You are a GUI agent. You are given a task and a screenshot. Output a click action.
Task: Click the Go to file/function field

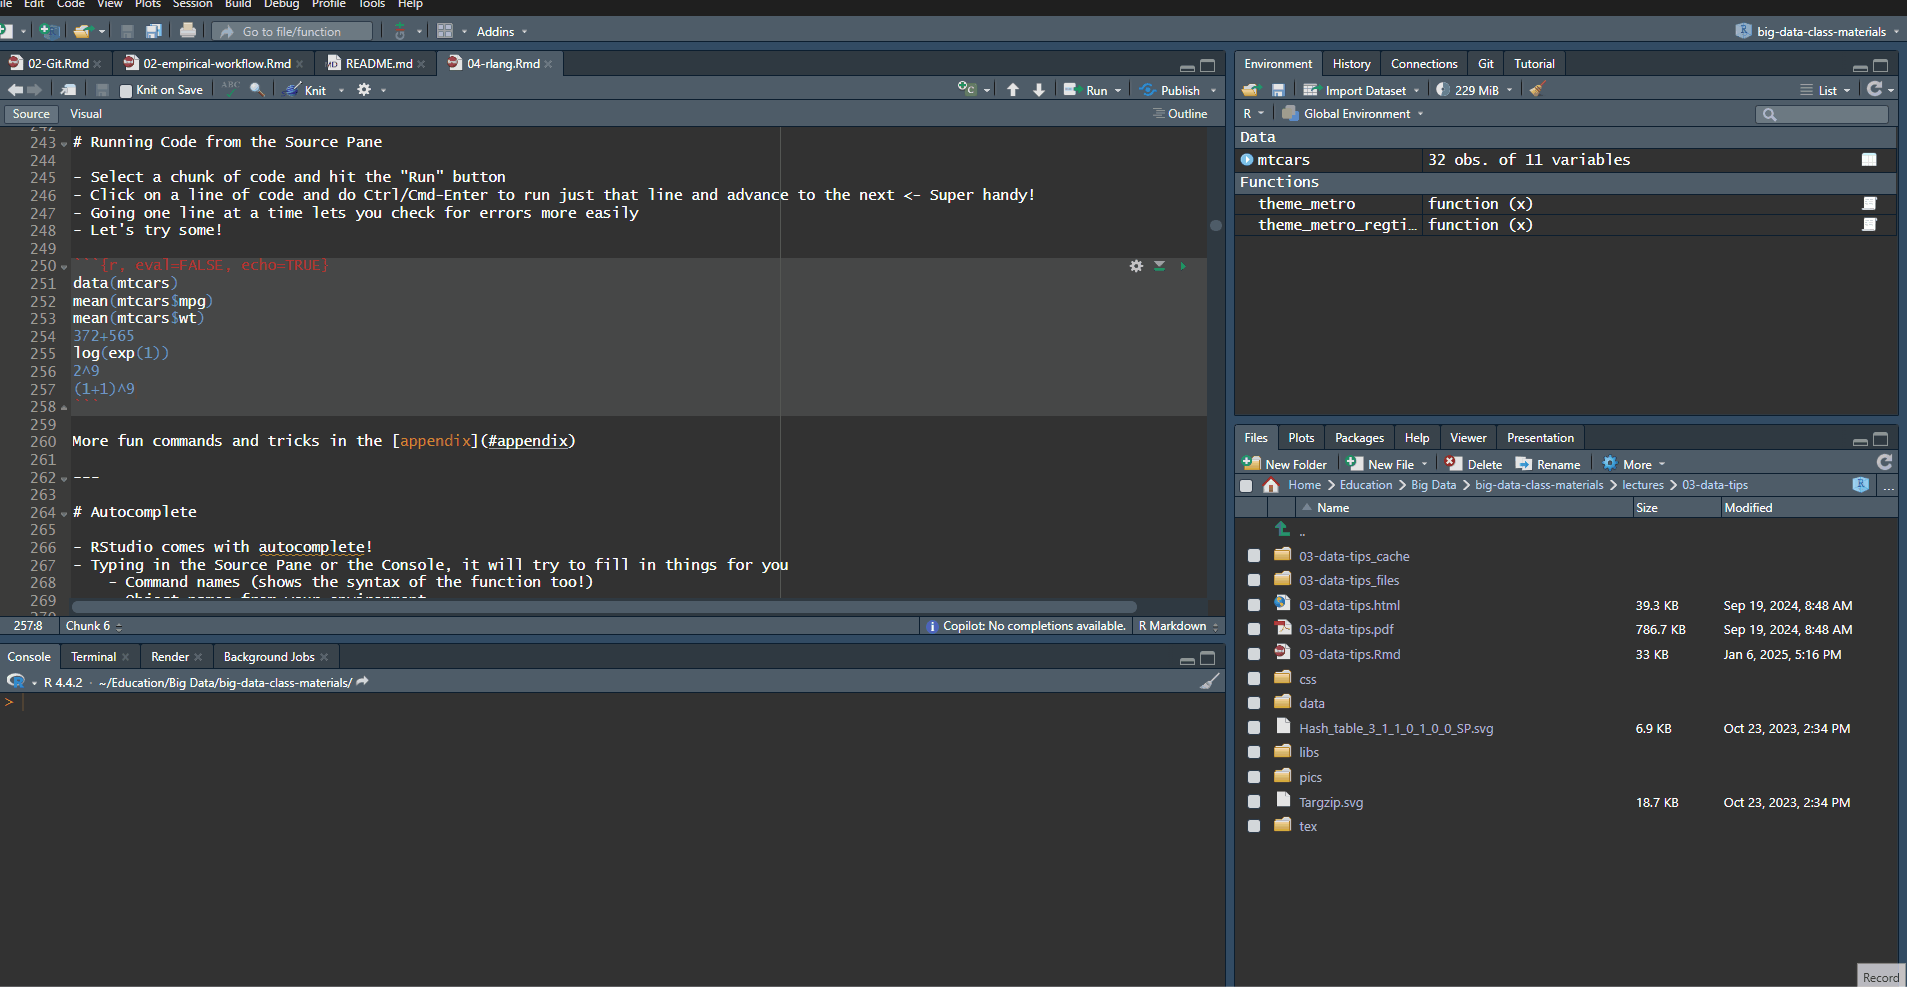click(x=293, y=31)
